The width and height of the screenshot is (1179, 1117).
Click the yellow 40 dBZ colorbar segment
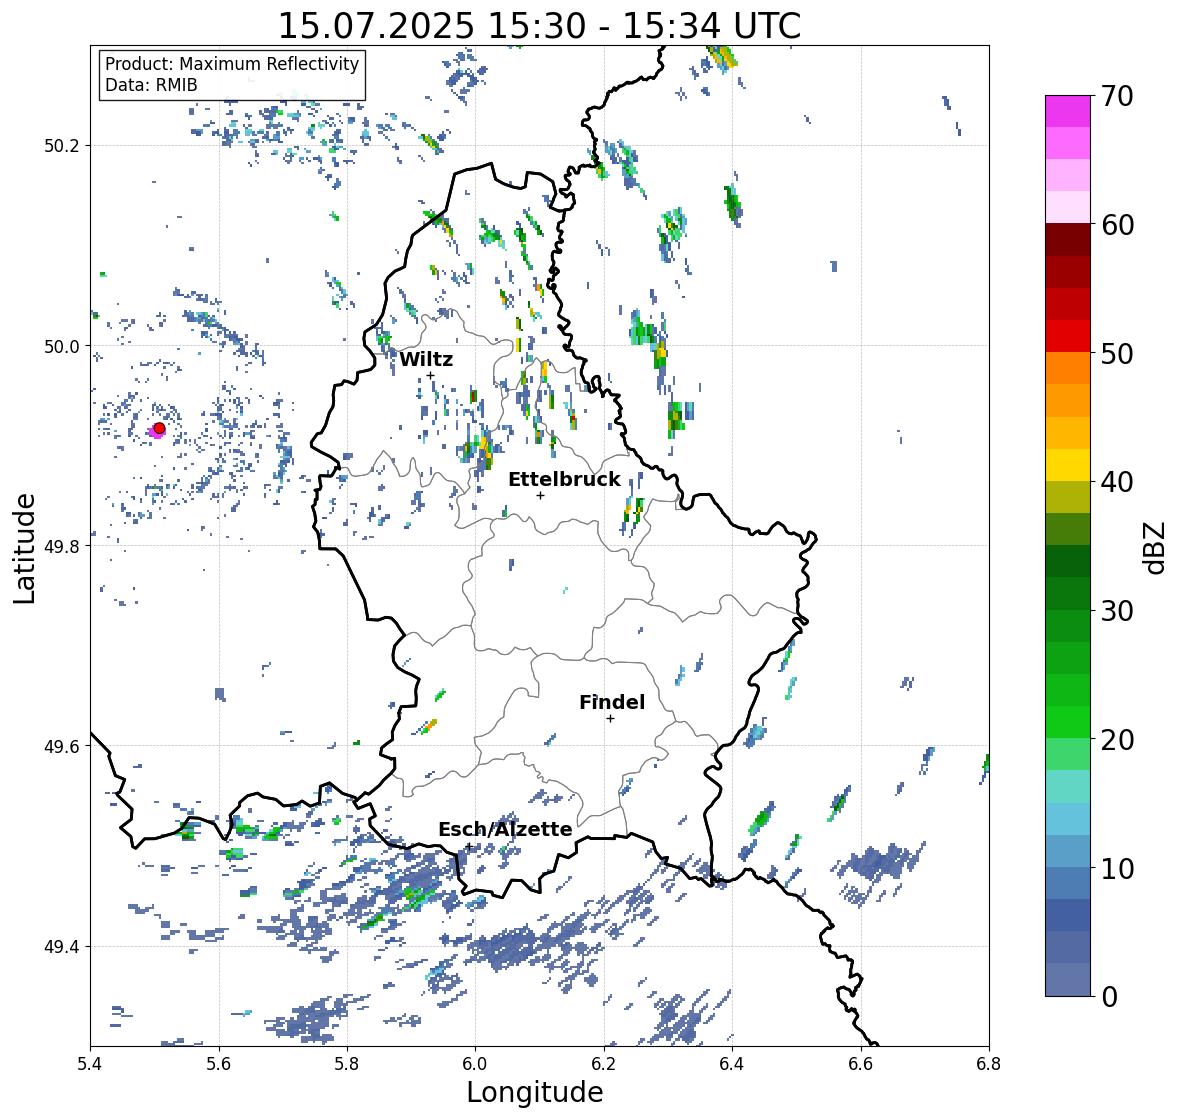(1068, 465)
